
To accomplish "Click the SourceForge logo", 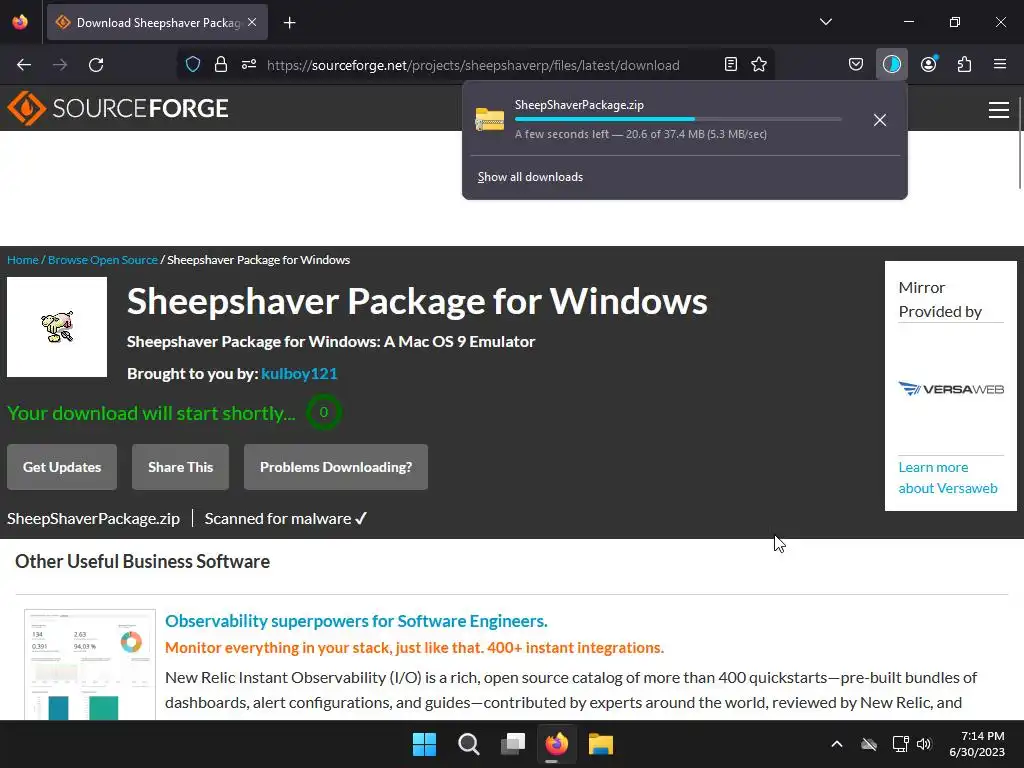I will point(118,108).
